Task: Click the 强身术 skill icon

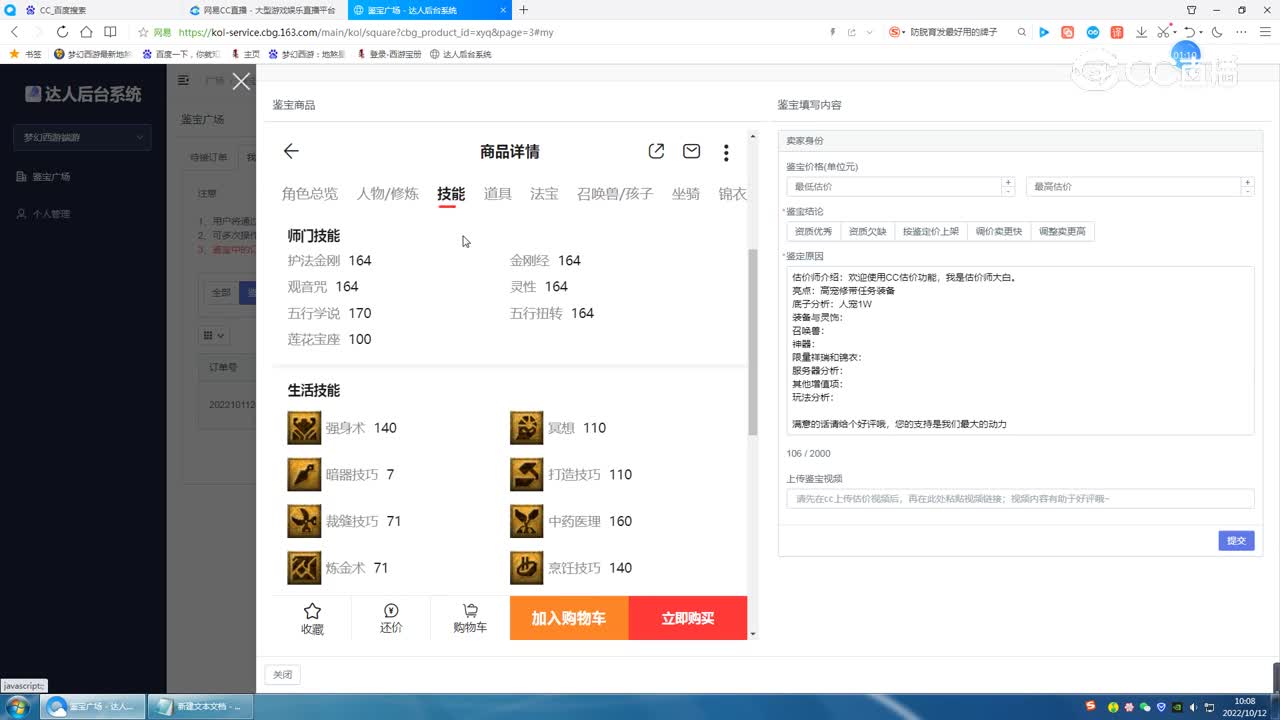Action: (x=304, y=428)
